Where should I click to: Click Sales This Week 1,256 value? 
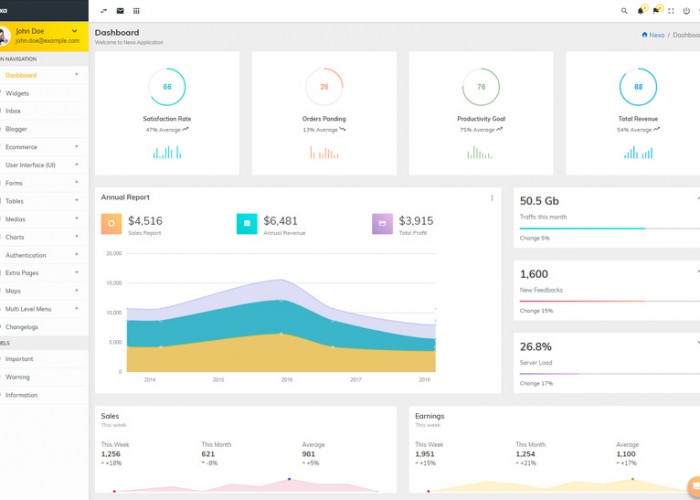pos(111,454)
